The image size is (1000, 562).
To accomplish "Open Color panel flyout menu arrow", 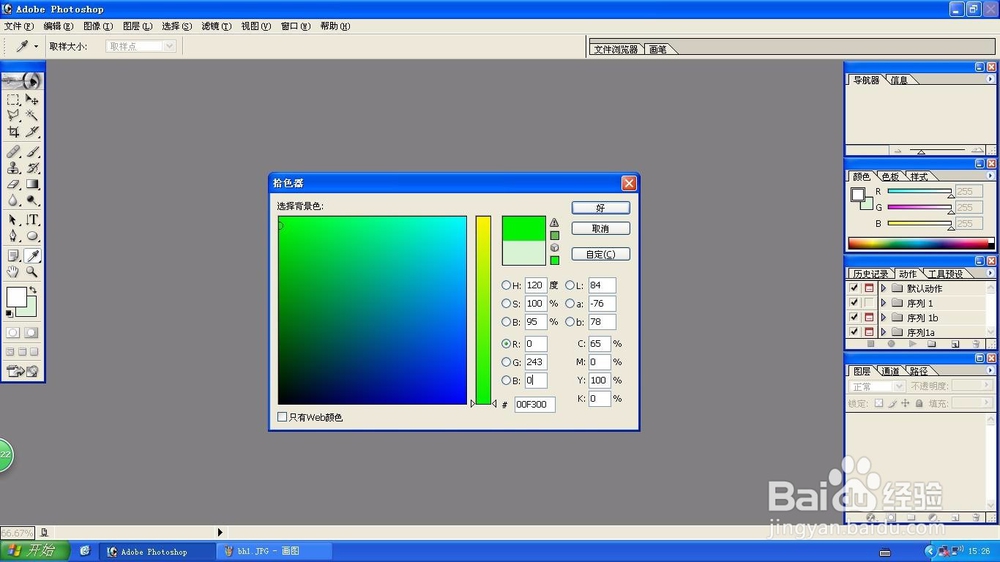I will (990, 175).
